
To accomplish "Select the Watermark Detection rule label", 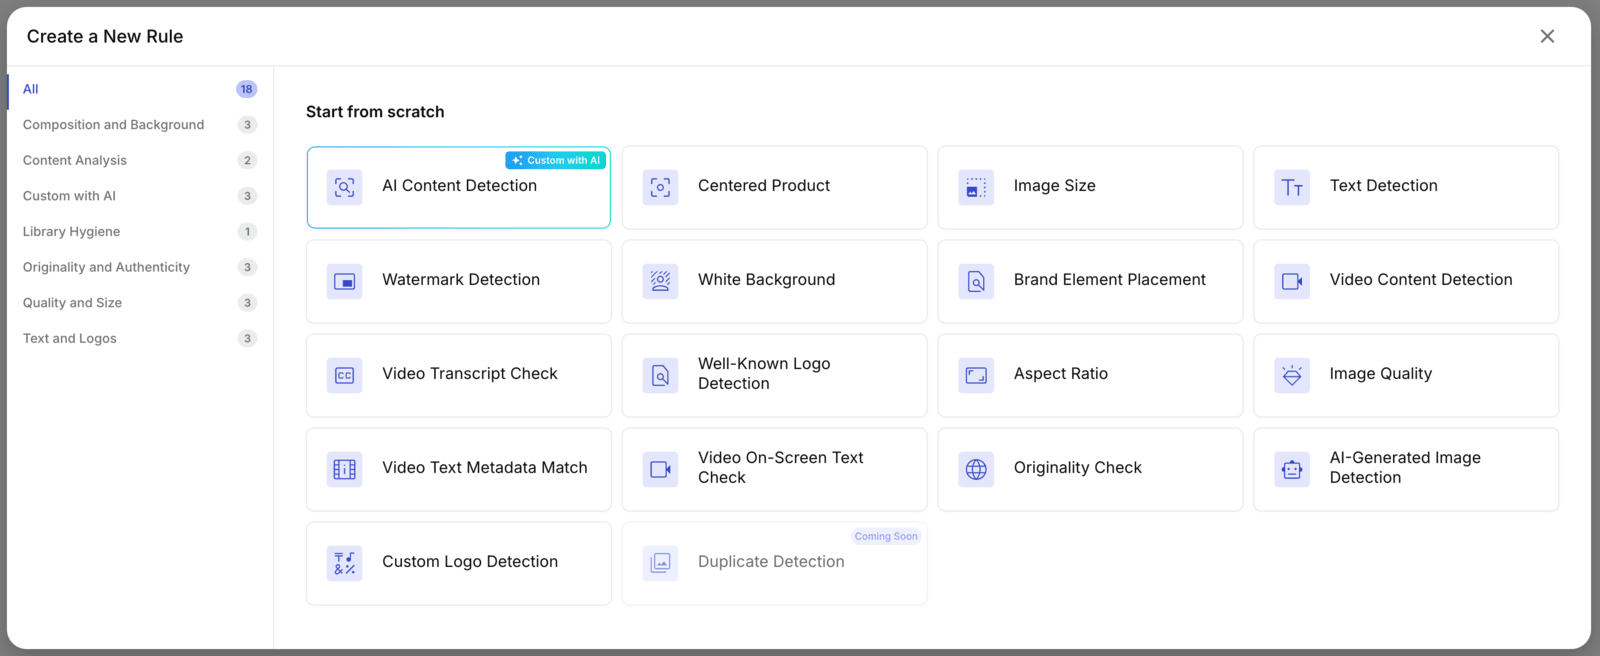I will (x=461, y=280).
